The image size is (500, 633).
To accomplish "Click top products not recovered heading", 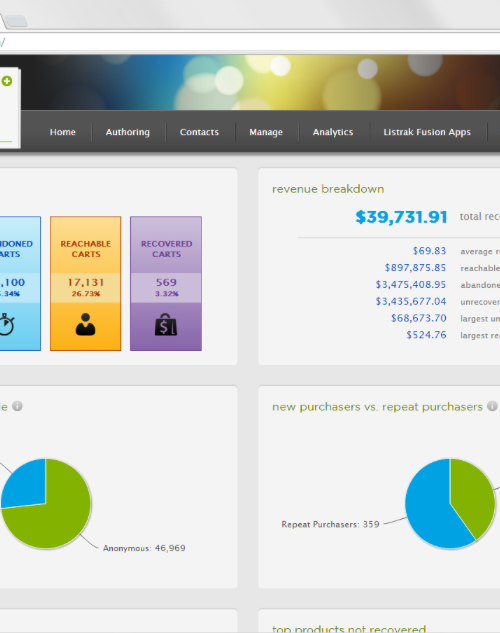I will [349, 629].
